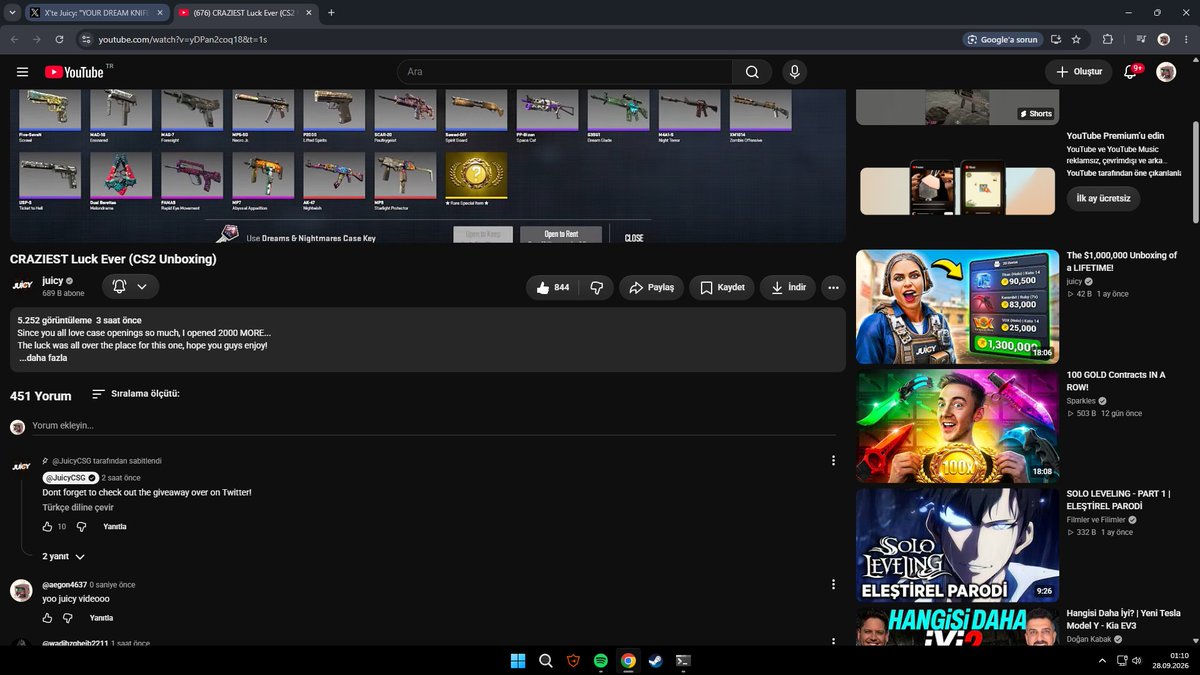Open the Sıralama ölçütü sort menu
Viewport: 1200px width, 675px height.
[x=136, y=394]
